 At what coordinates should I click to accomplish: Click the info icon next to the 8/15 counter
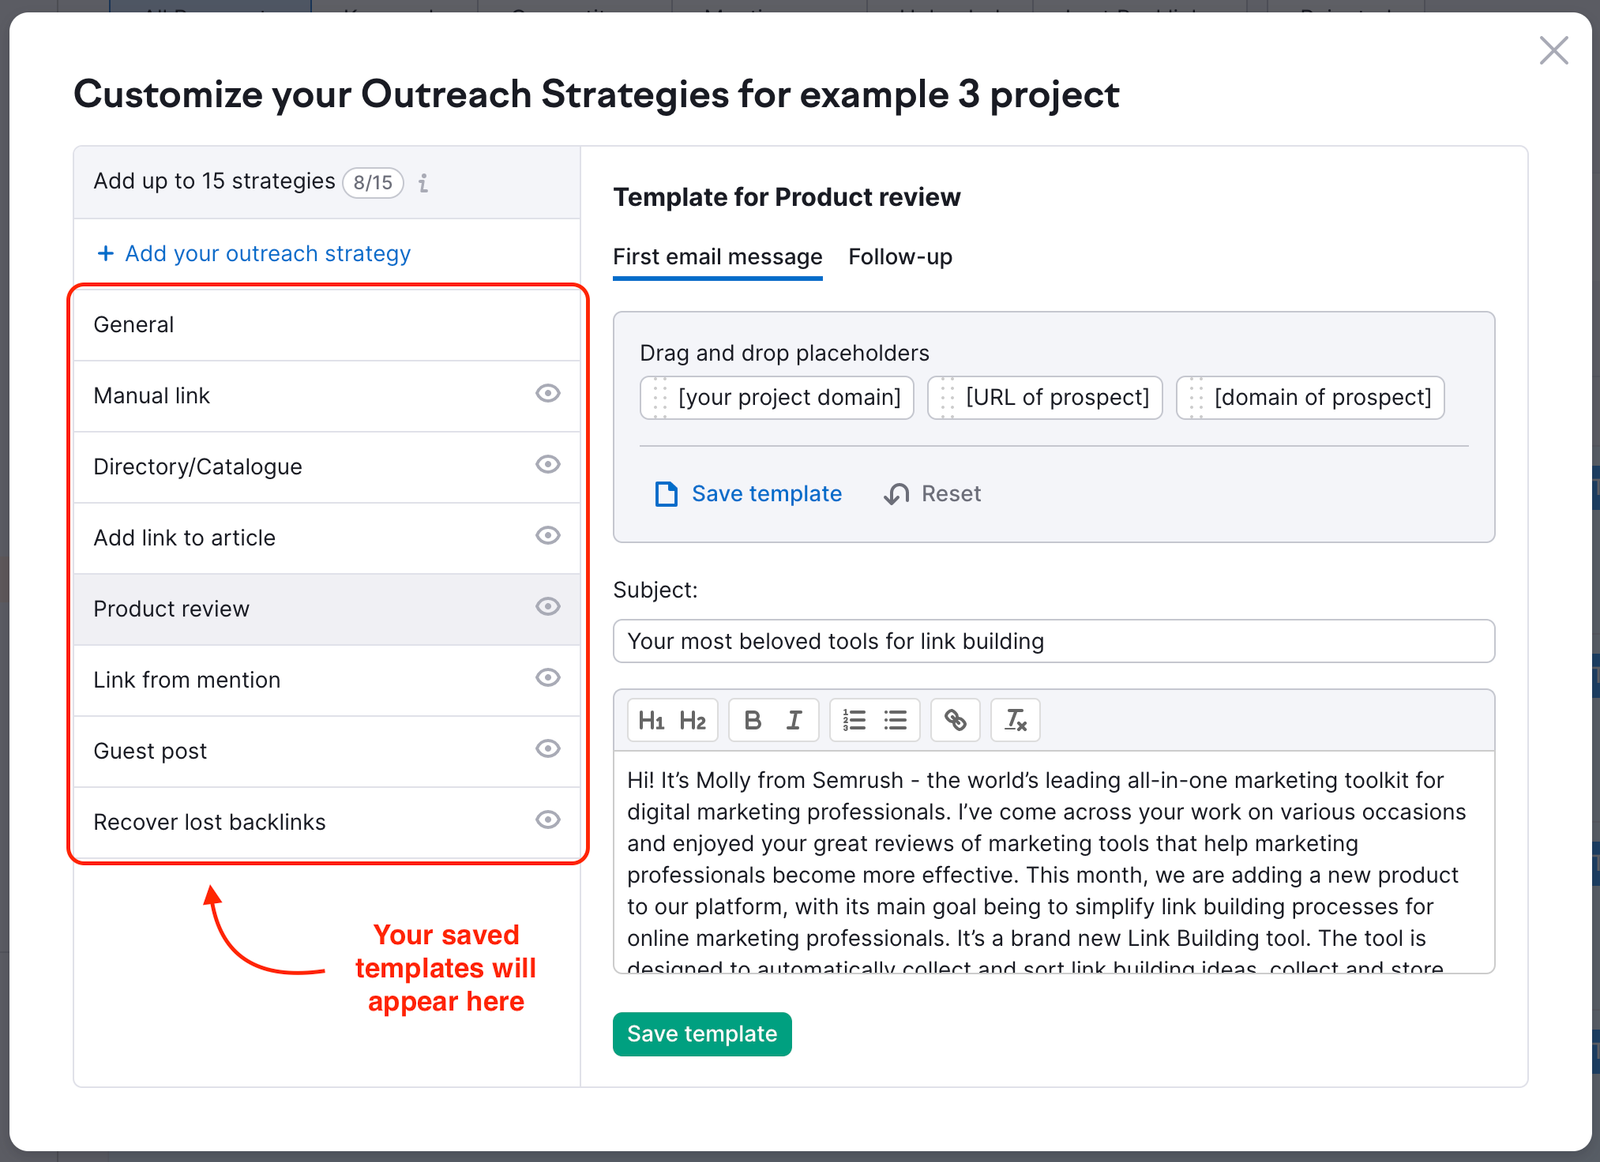pyautogui.click(x=424, y=183)
